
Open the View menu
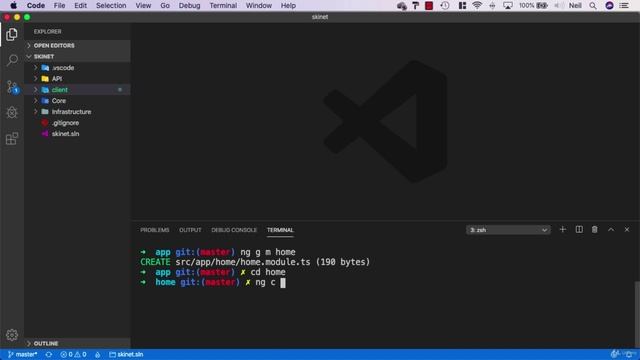(143, 5)
